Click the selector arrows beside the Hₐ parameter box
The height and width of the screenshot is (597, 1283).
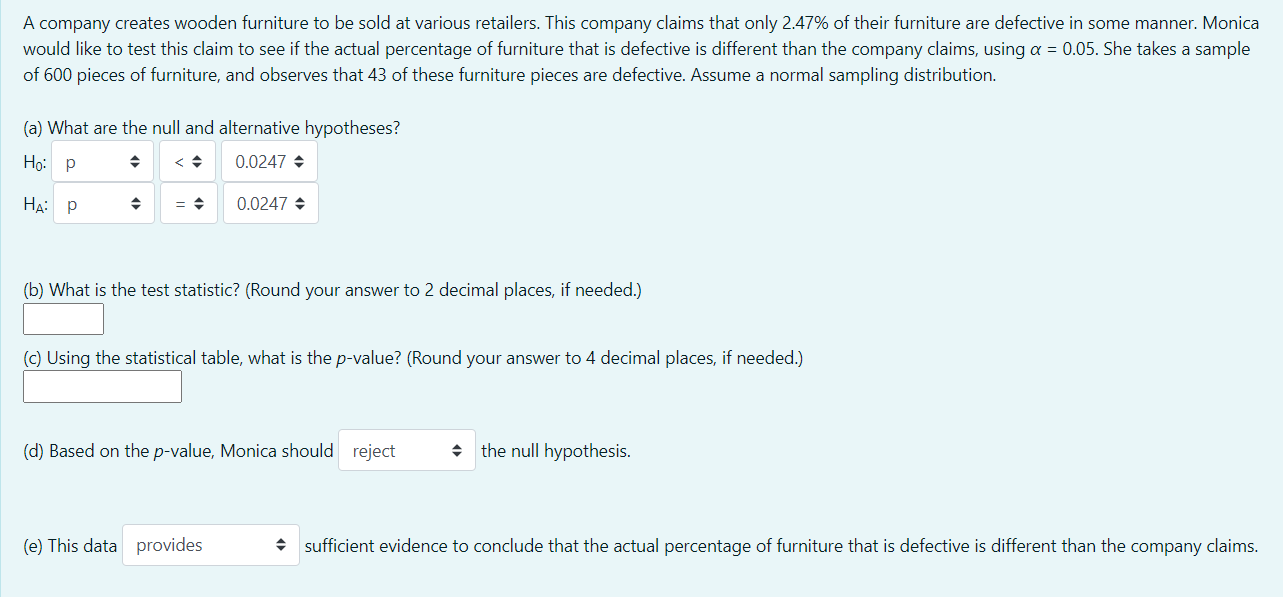[x=137, y=203]
